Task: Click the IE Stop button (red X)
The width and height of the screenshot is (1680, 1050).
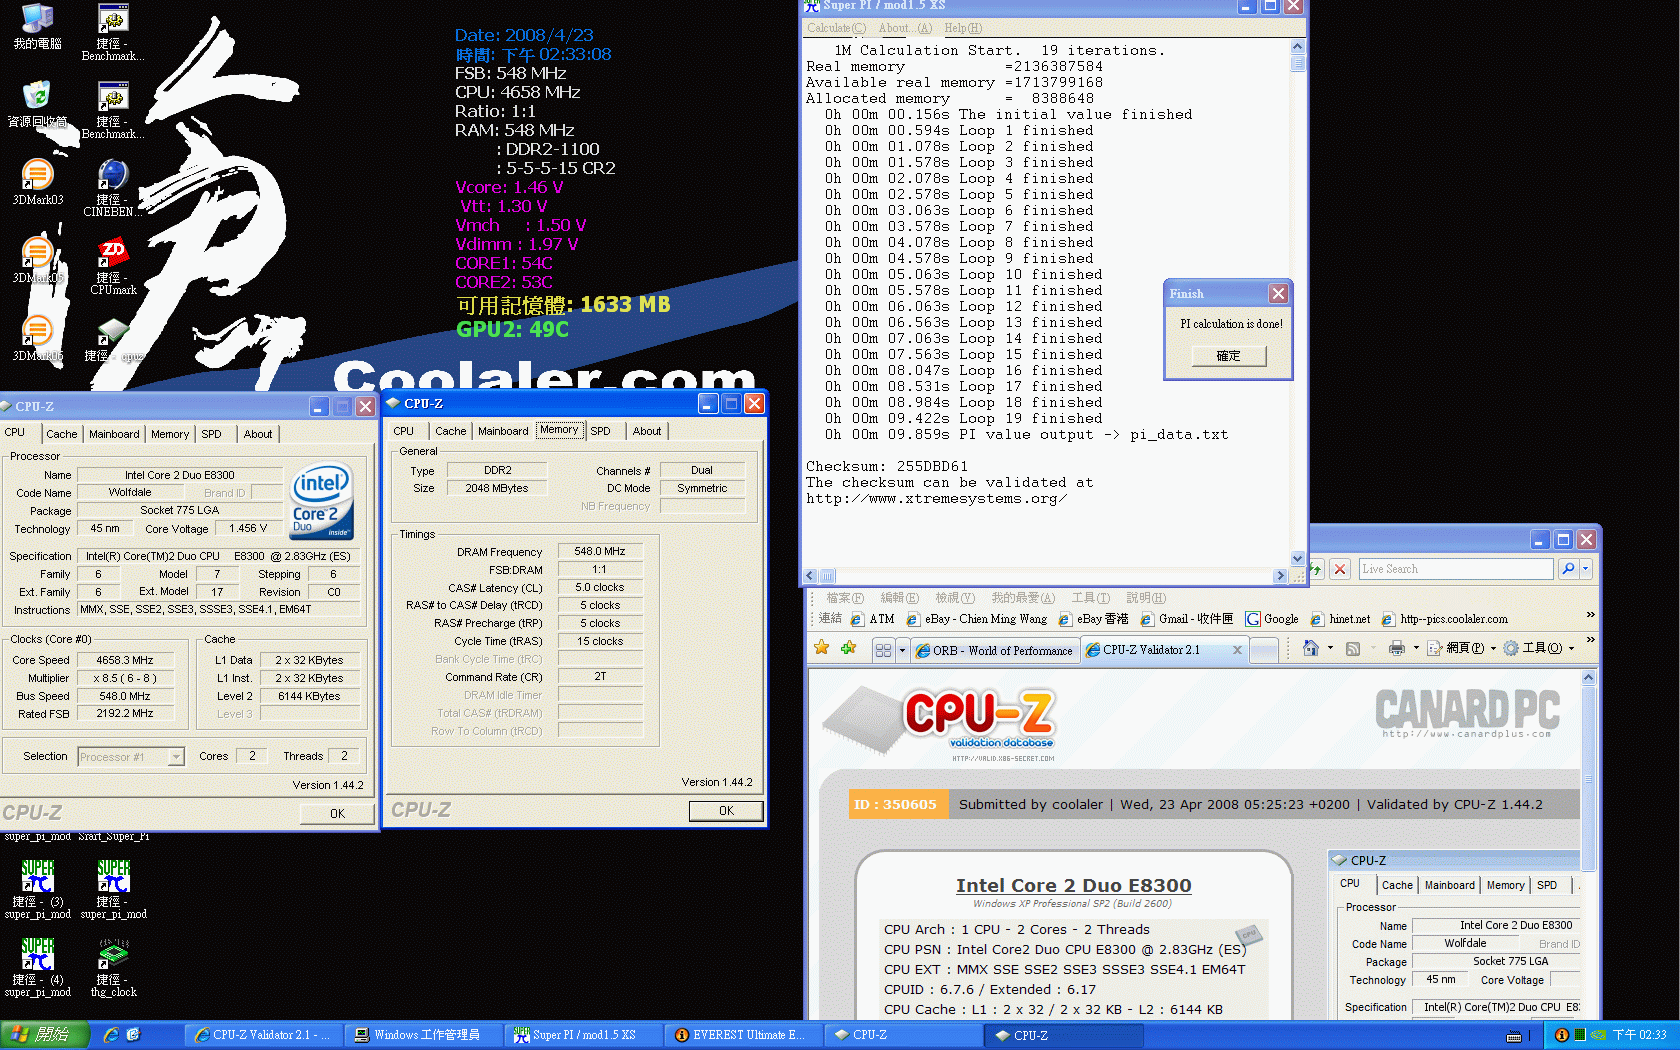Action: [1340, 569]
